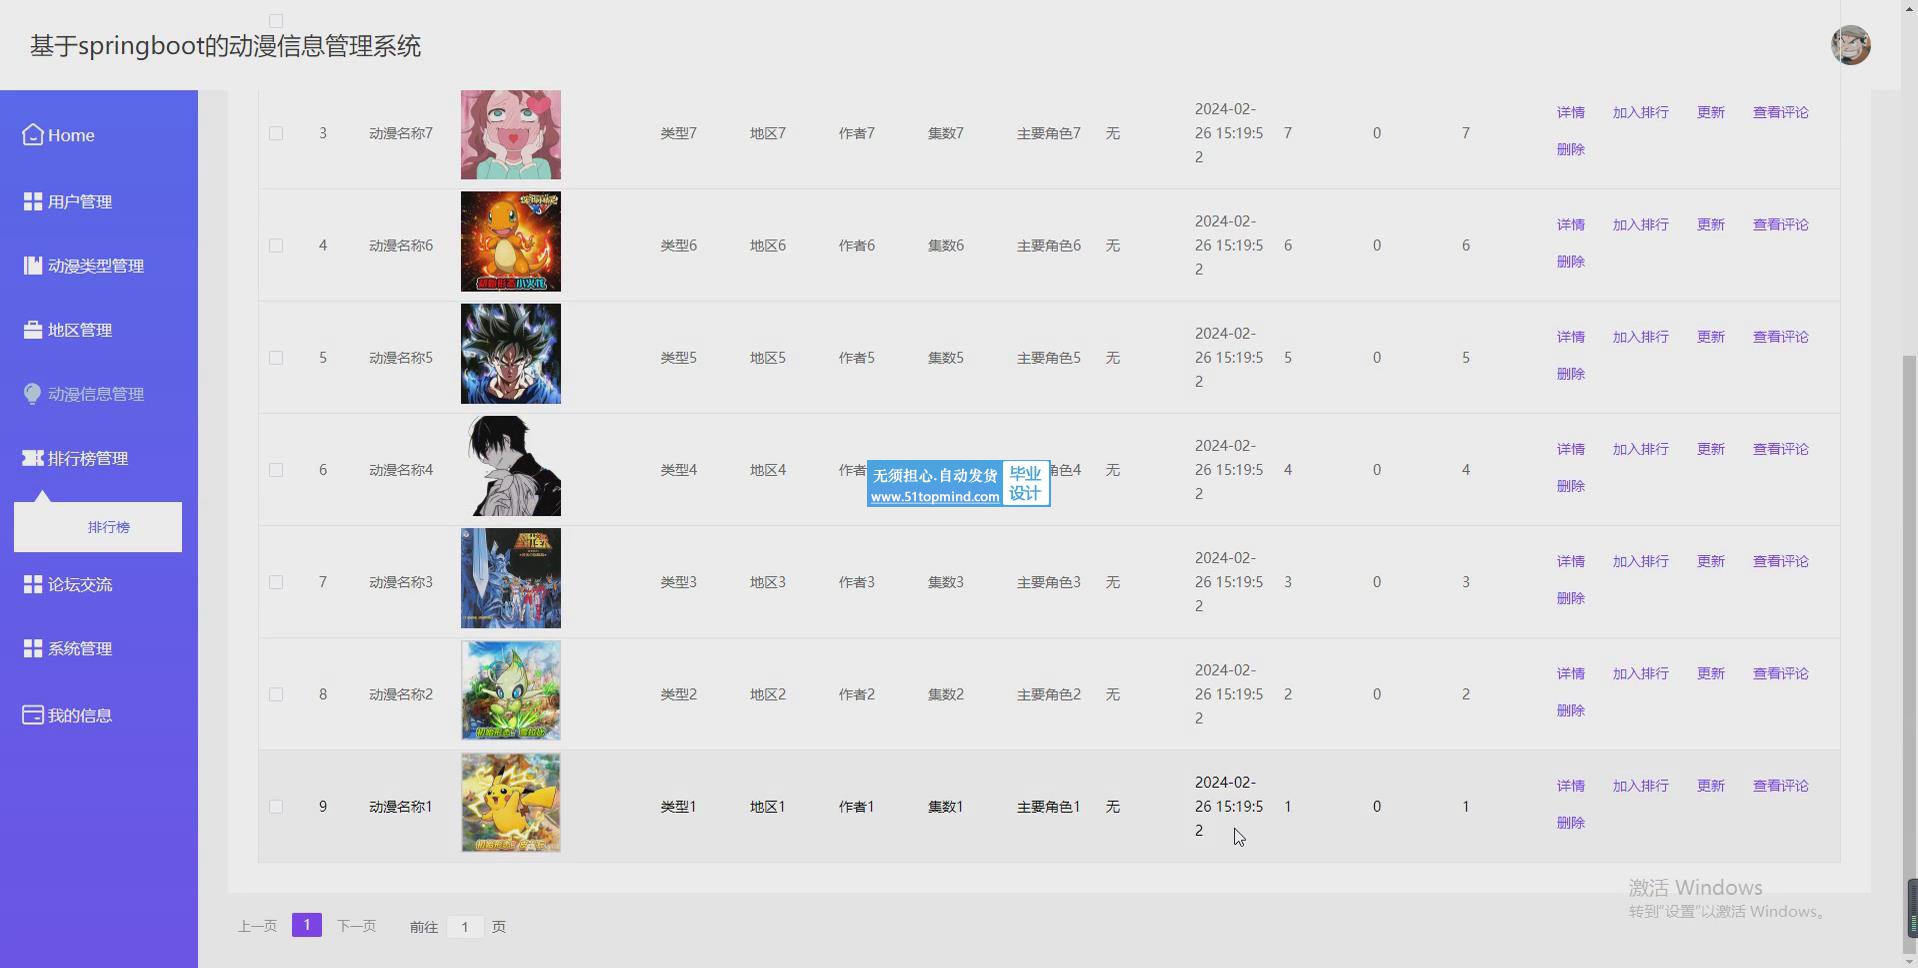Click 查看评论 for 动漫名称7
The height and width of the screenshot is (968, 1918).
pos(1780,112)
